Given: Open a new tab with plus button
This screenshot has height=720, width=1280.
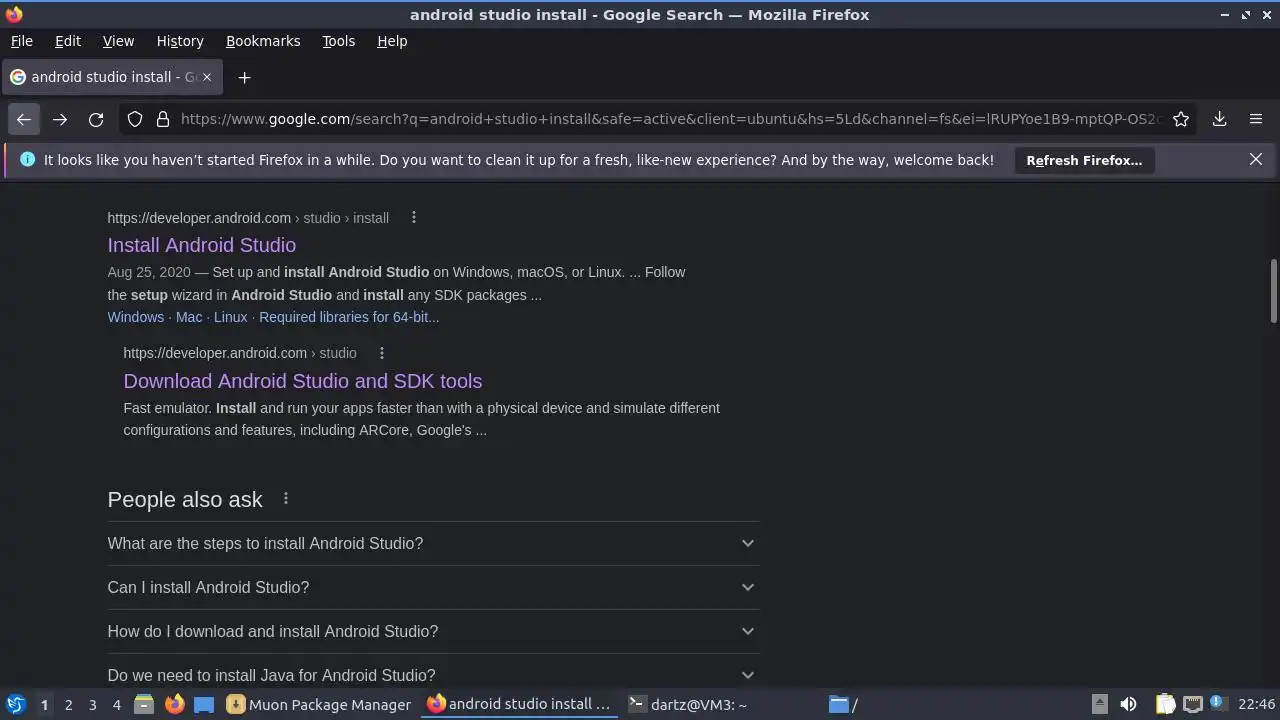Looking at the screenshot, I should point(244,77).
